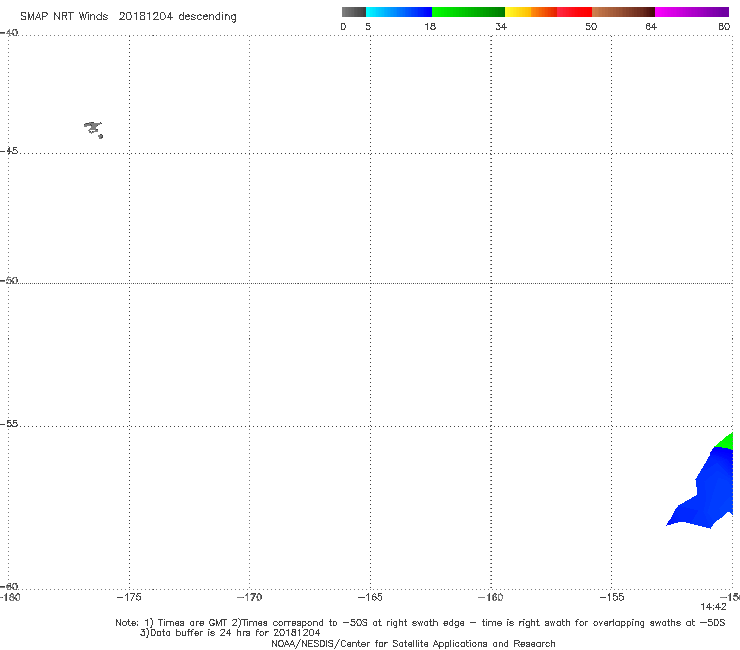
Task: Click the latitude label '-55'
Action: pyautogui.click(x=9, y=423)
